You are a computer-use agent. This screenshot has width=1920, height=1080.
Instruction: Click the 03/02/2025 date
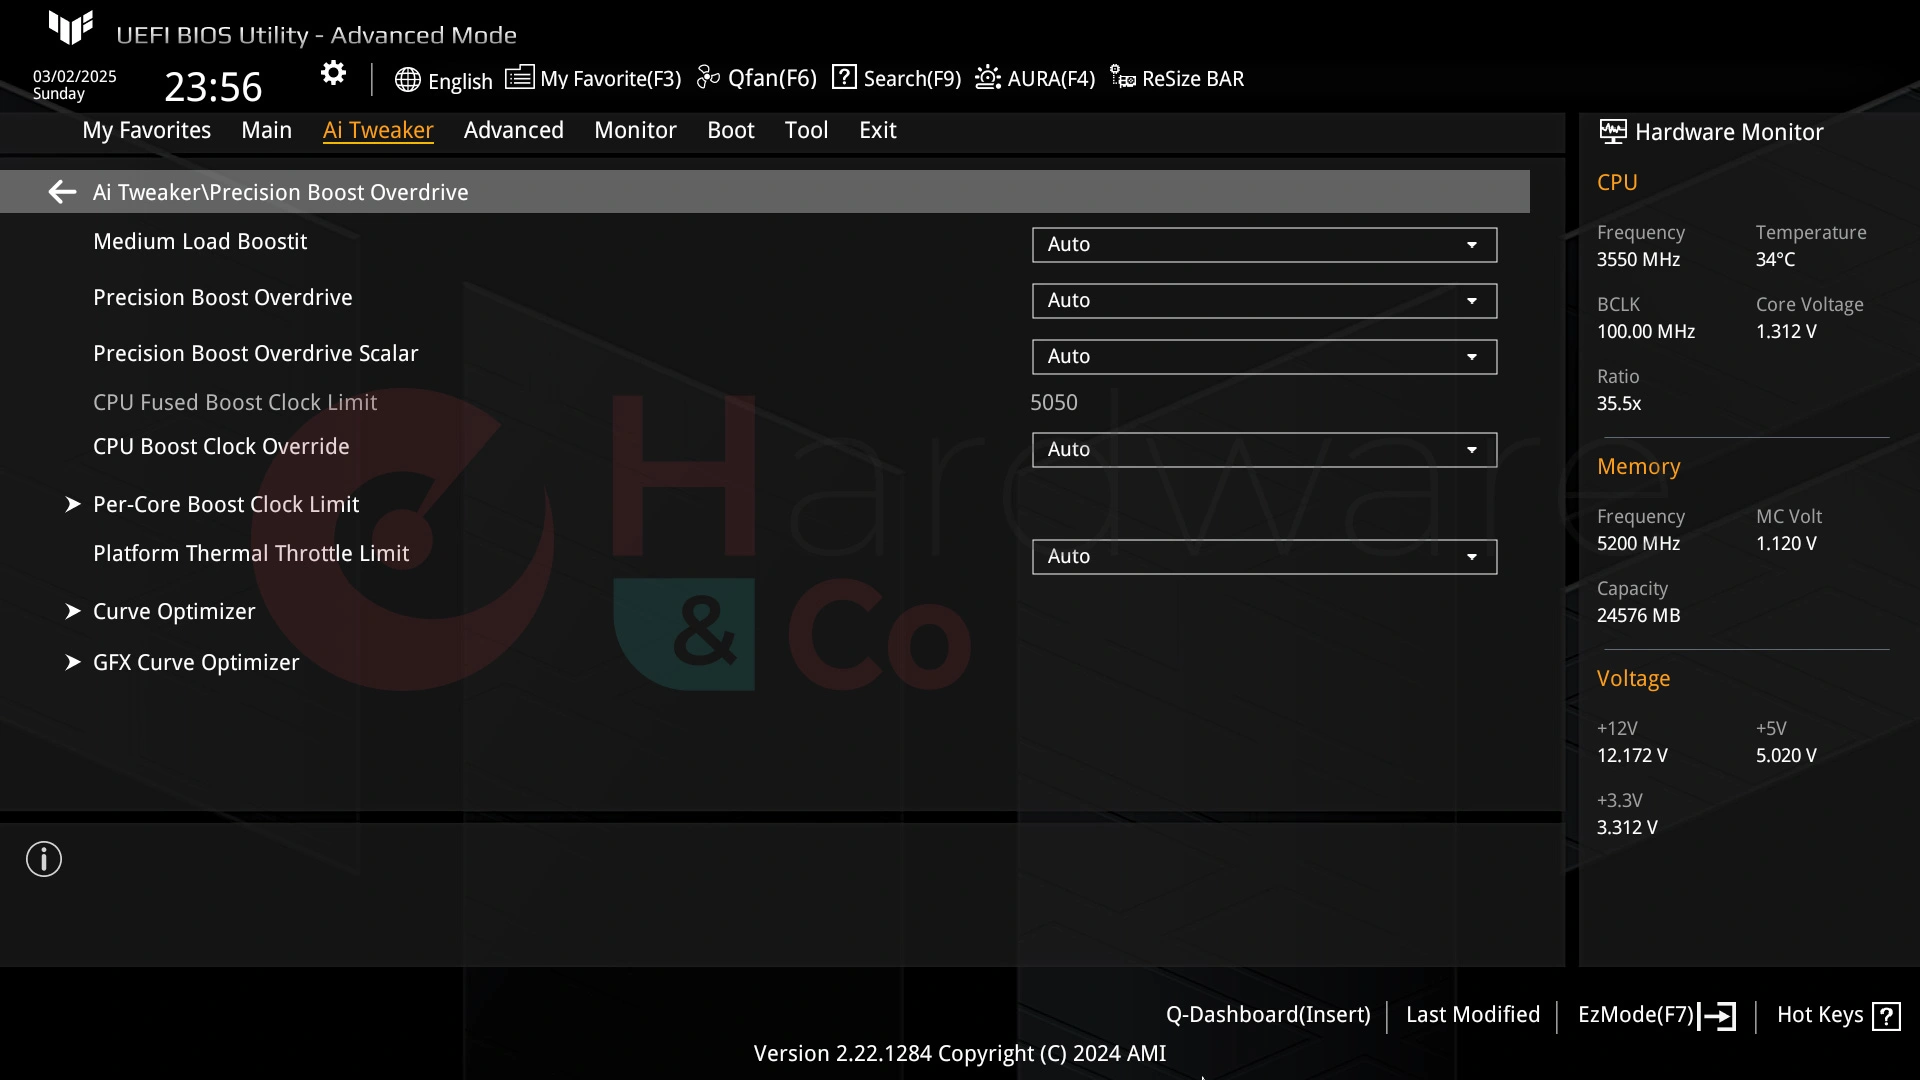coord(75,77)
